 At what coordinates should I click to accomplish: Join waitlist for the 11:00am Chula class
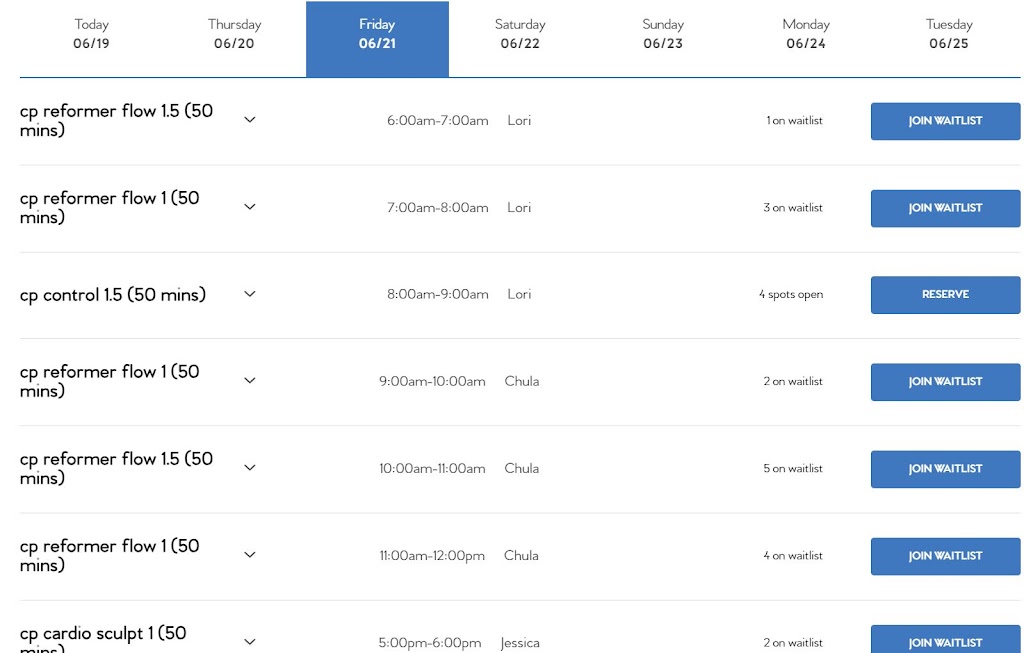tap(945, 556)
